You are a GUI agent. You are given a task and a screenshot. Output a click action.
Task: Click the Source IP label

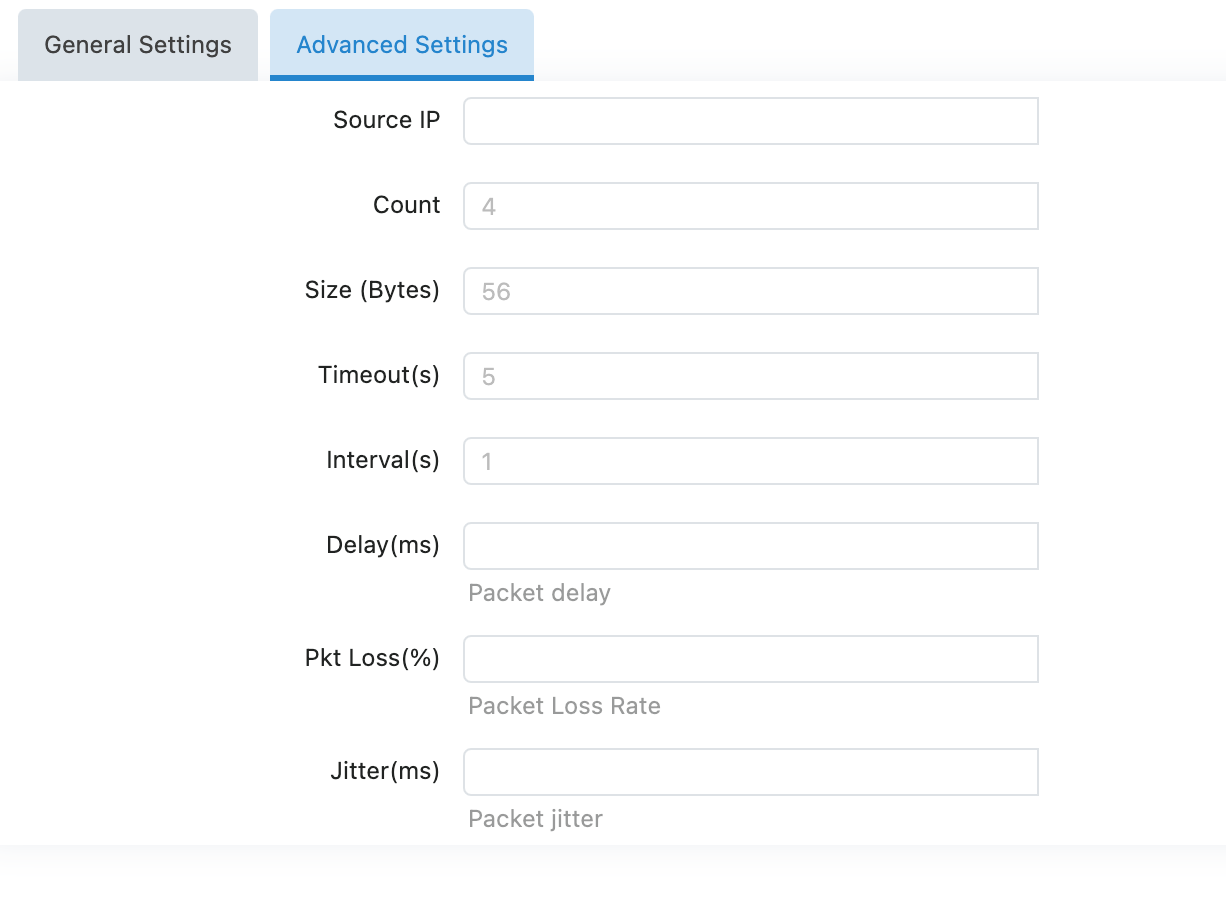point(386,120)
